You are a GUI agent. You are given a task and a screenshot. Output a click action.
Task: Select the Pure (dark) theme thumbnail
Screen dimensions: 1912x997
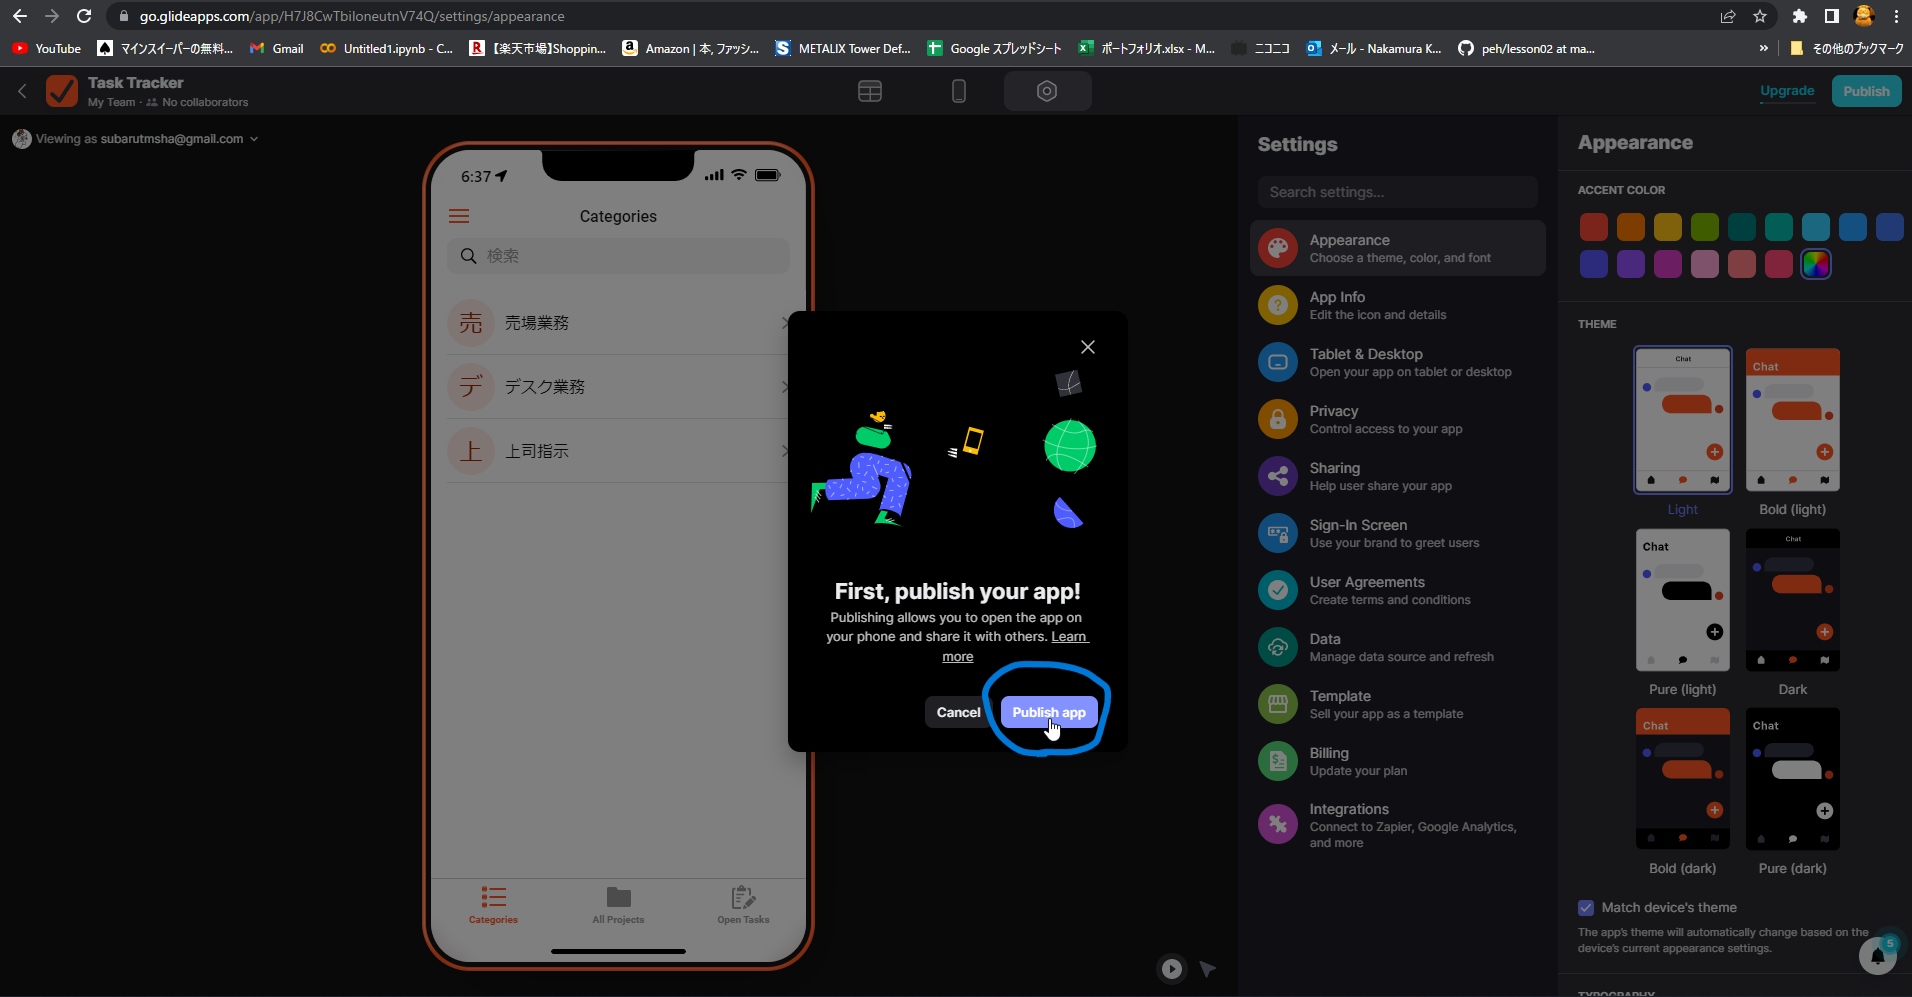pos(1793,779)
